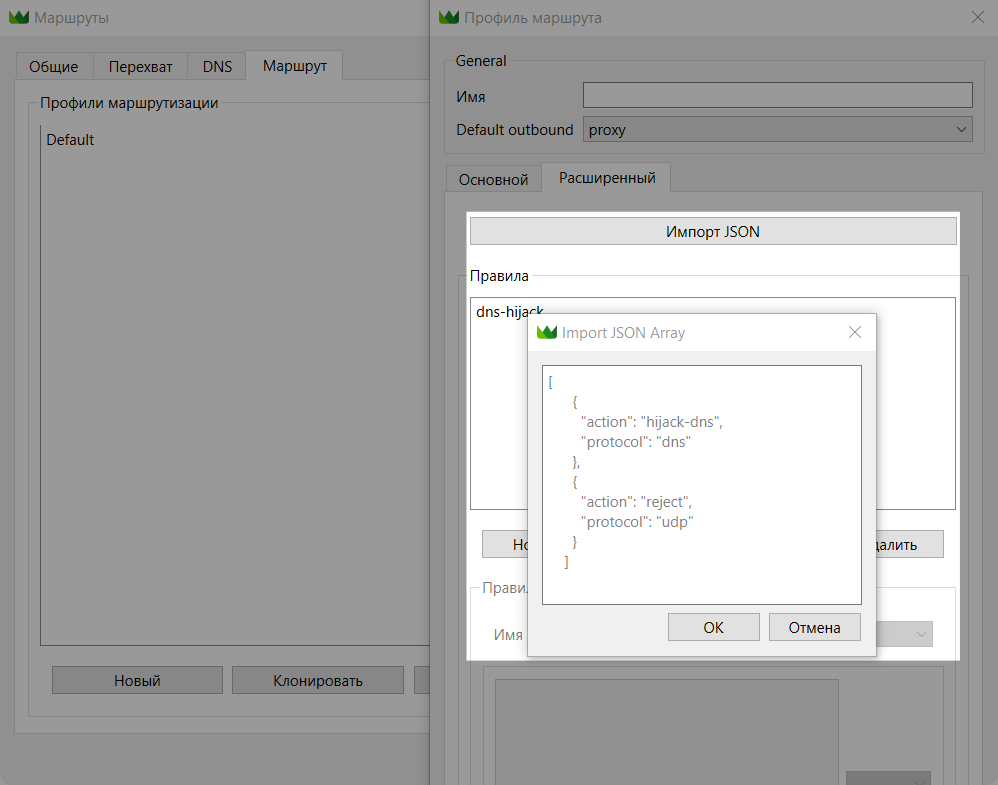Click Отмена to cancel the import
The width and height of the screenshot is (998, 785).
click(813, 627)
